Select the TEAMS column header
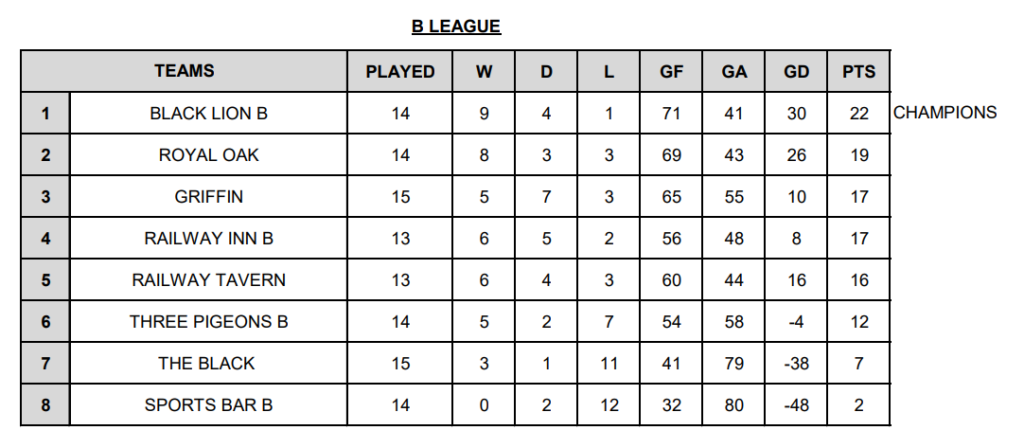Image resolution: width=1024 pixels, height=448 pixels. (x=184, y=71)
